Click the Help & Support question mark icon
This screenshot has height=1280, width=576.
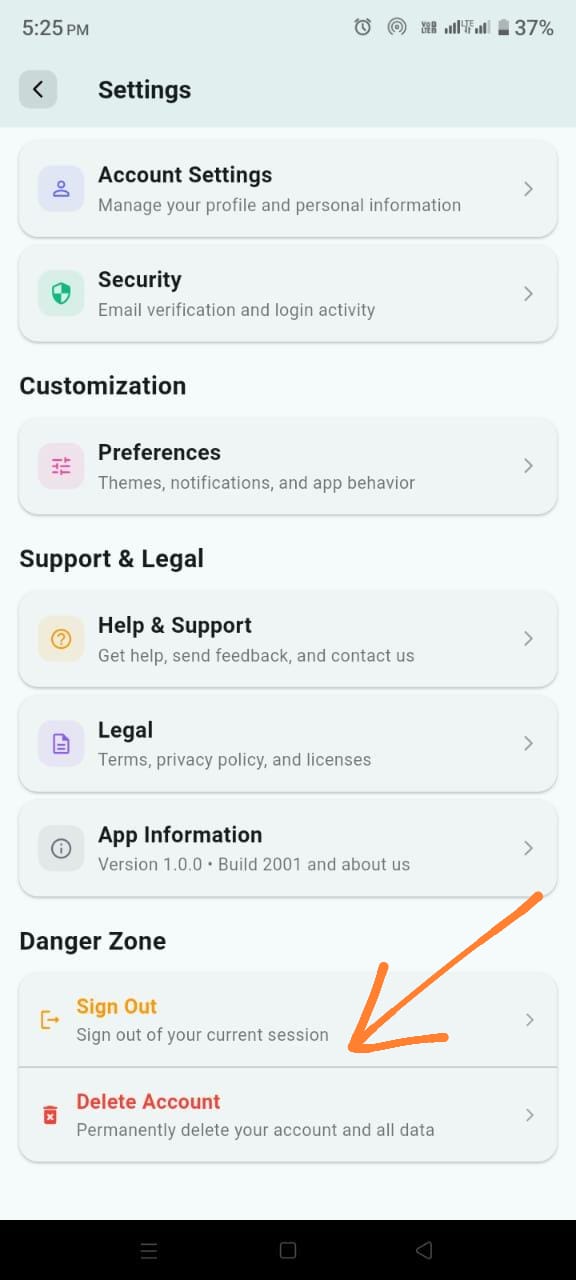[x=60, y=639]
